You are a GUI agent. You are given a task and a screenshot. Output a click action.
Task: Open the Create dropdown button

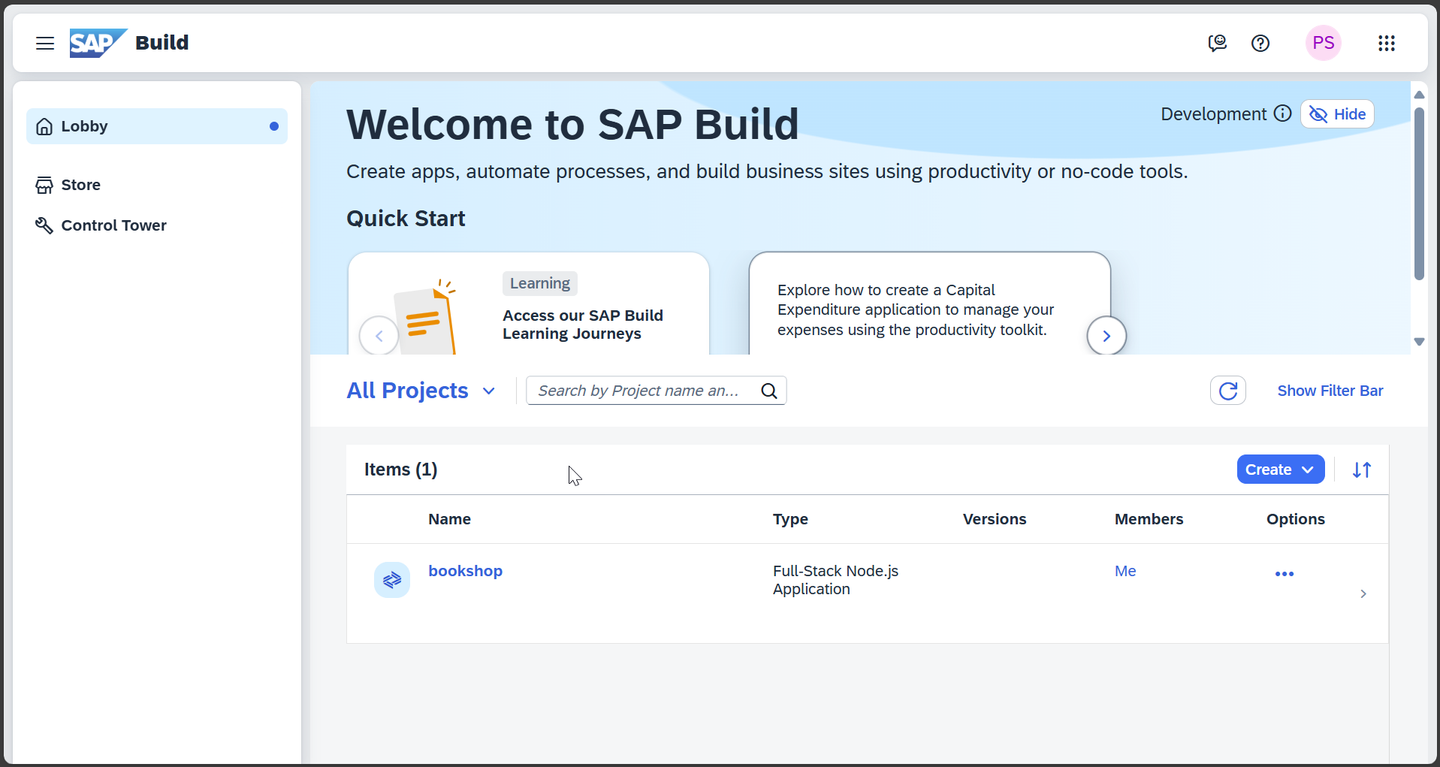(x=1280, y=470)
